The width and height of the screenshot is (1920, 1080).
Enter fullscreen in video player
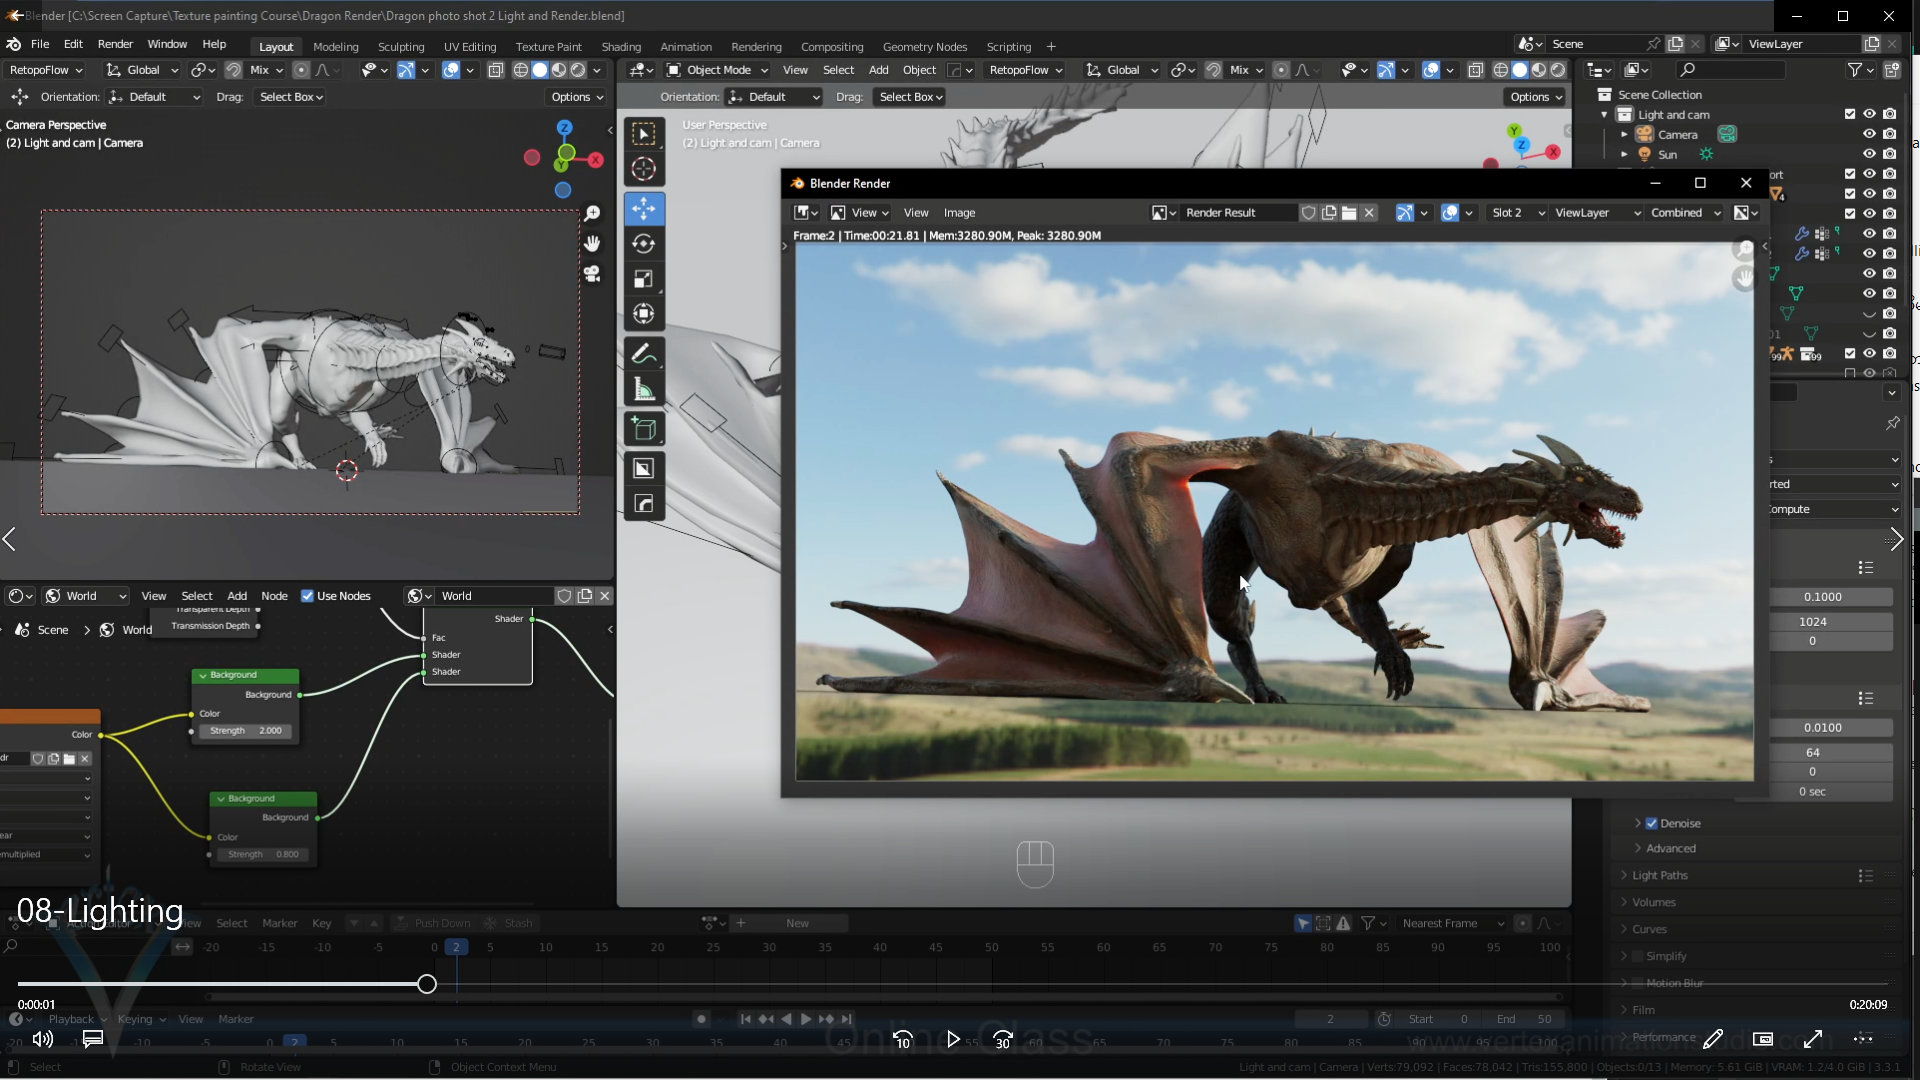coord(1813,1039)
